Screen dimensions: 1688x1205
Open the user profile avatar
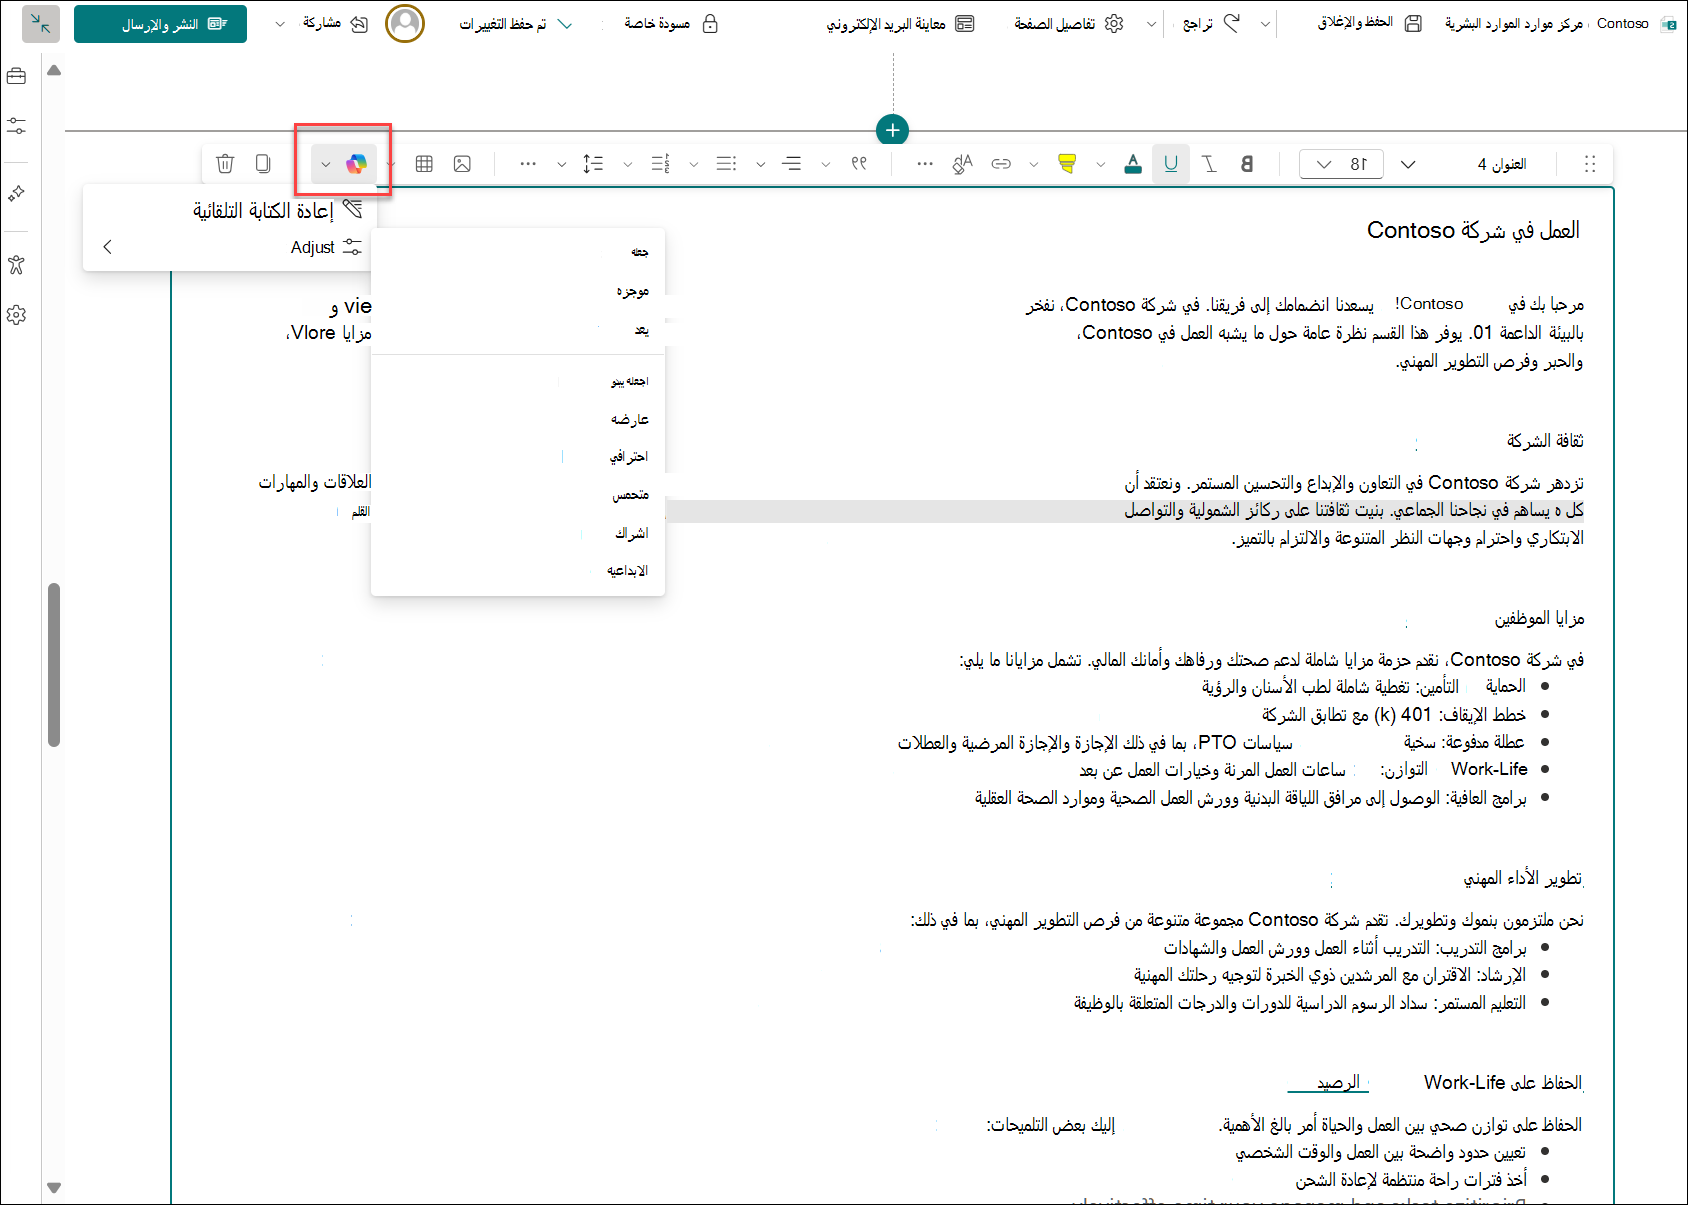coord(405,24)
